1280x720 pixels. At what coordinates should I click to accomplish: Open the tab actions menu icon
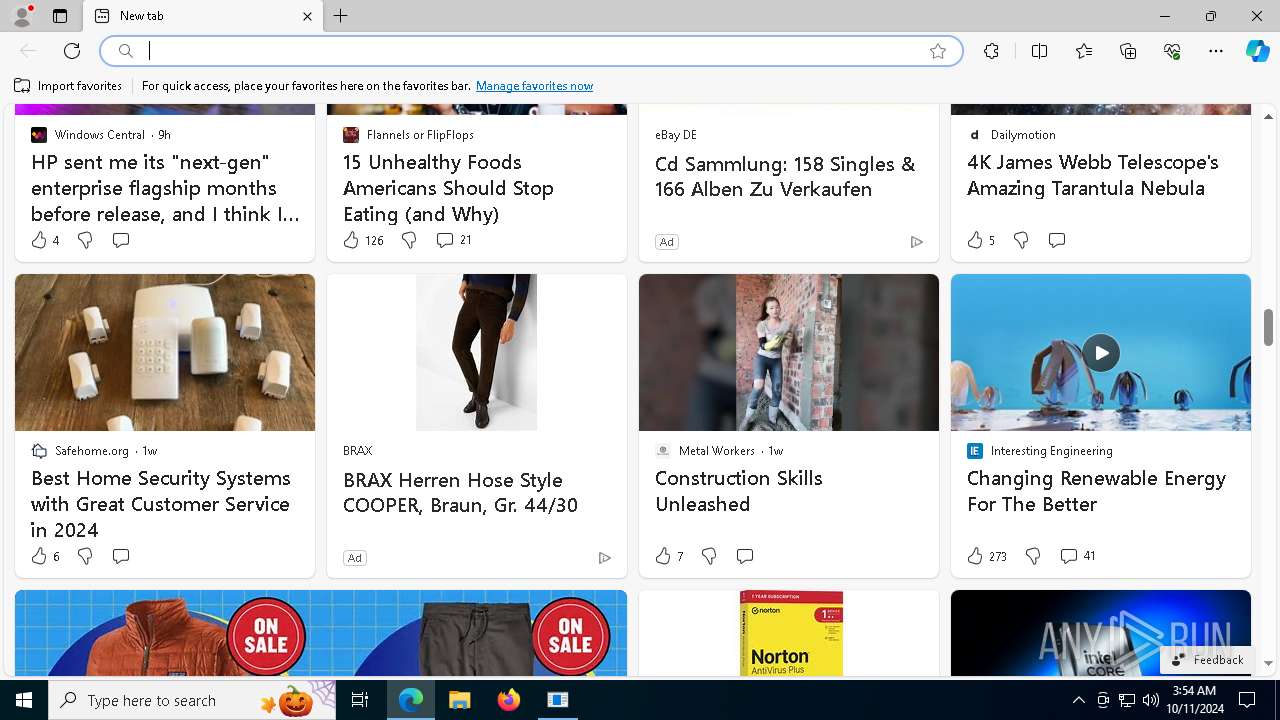tap(60, 16)
